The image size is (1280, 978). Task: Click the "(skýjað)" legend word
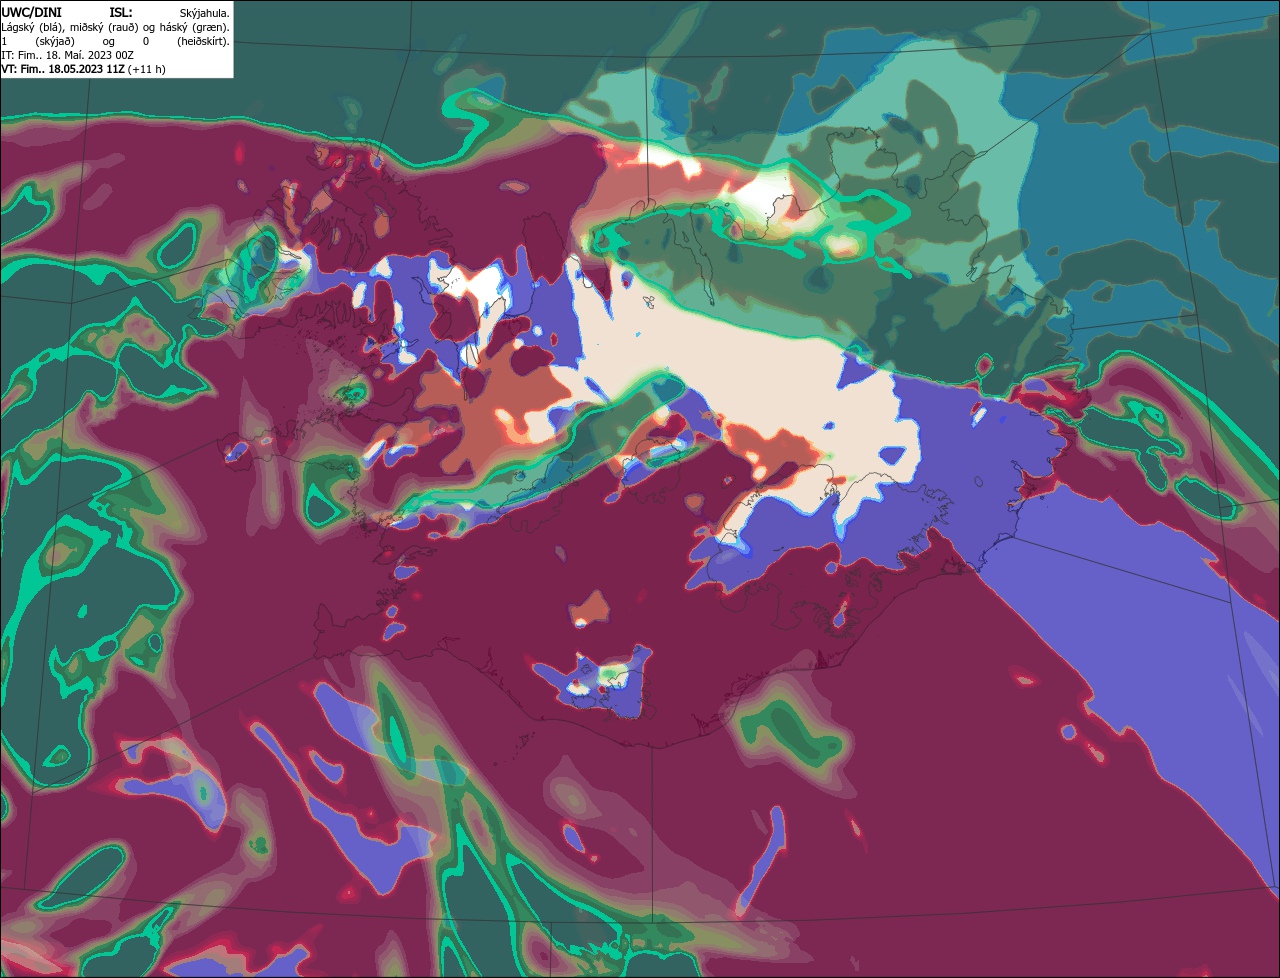click(55, 42)
